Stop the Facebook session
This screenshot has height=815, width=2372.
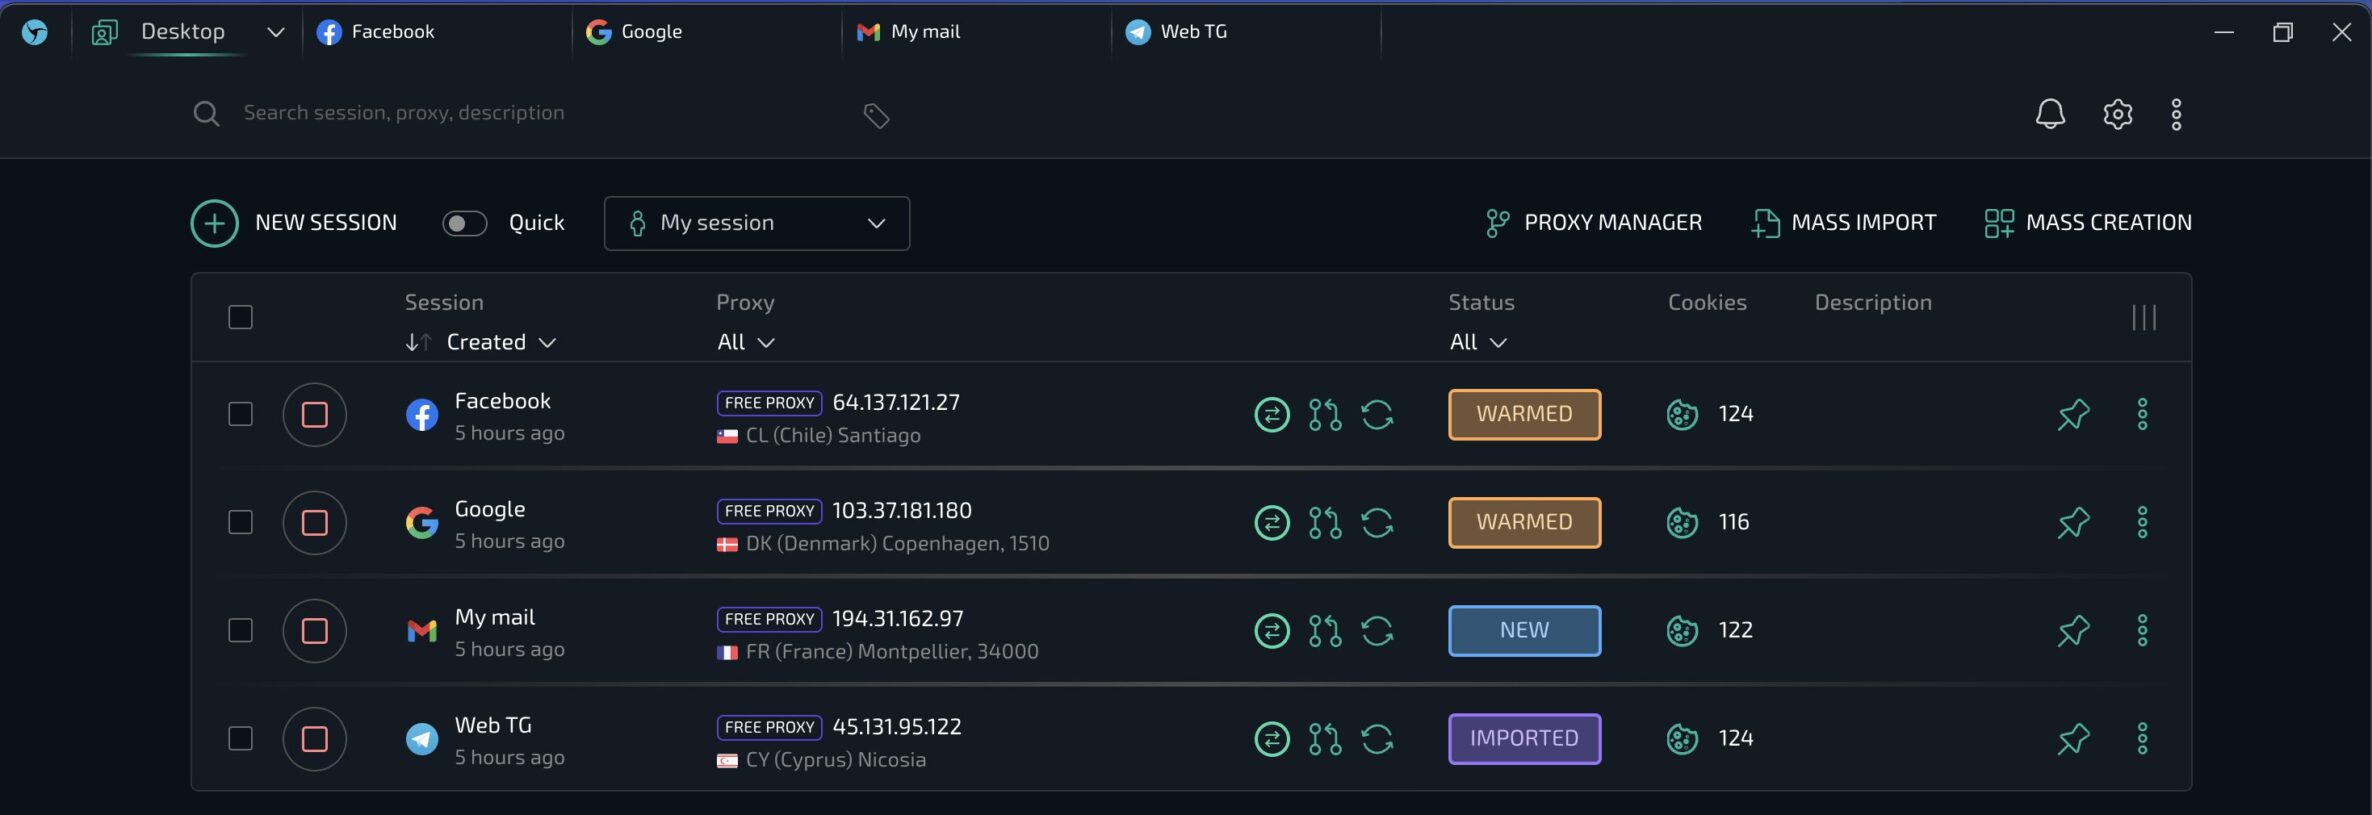pos(315,414)
